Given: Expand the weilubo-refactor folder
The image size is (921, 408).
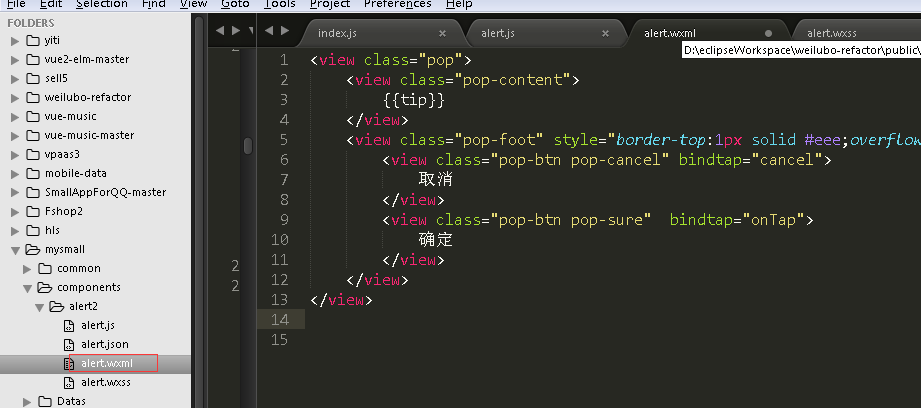Looking at the screenshot, I should (15, 97).
